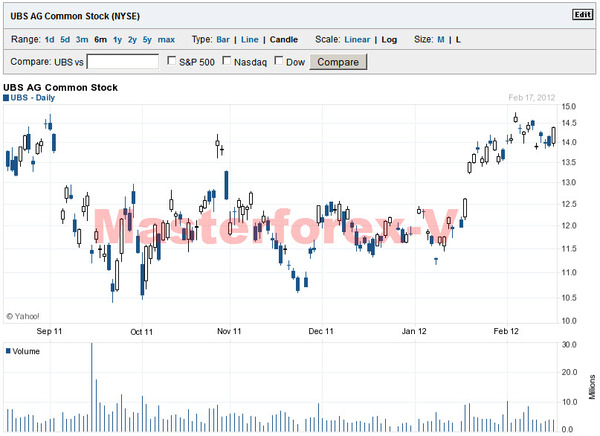Switch range to 1y

pyautogui.click(x=117, y=40)
